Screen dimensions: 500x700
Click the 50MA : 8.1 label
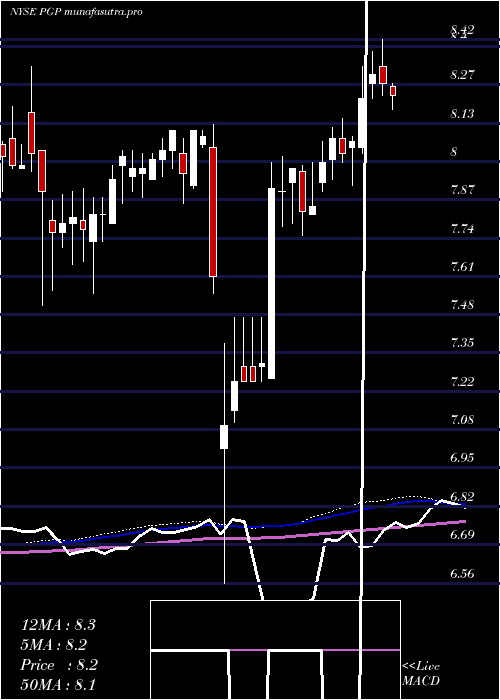[x=58, y=685]
